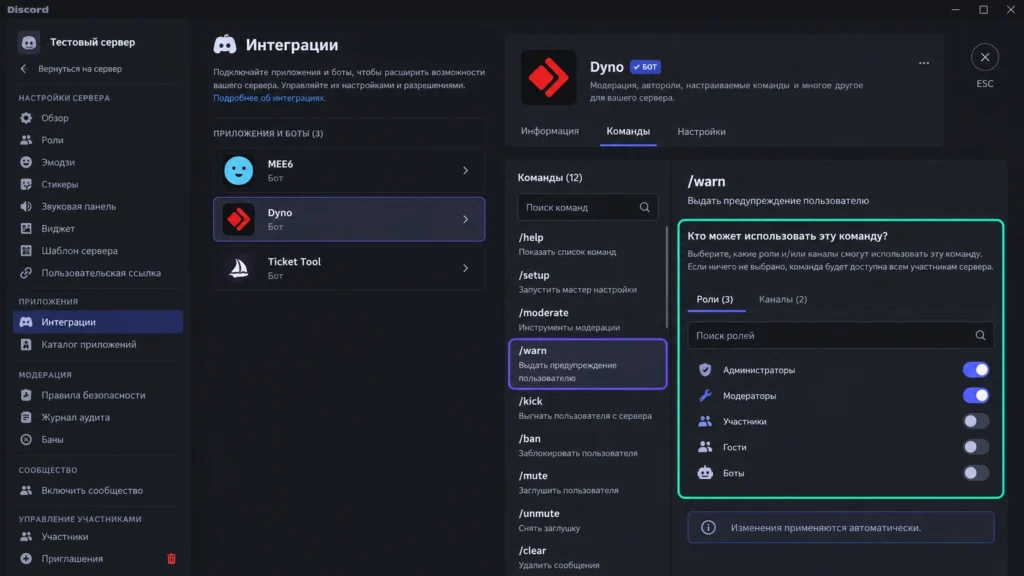Open the three-dots menu for Dyno
The height and width of the screenshot is (576, 1024).
tap(924, 63)
